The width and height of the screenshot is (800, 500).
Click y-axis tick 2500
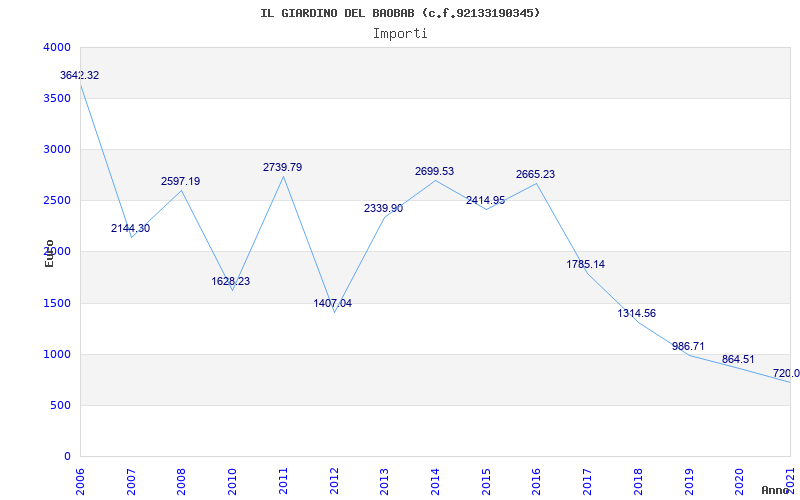point(57,201)
